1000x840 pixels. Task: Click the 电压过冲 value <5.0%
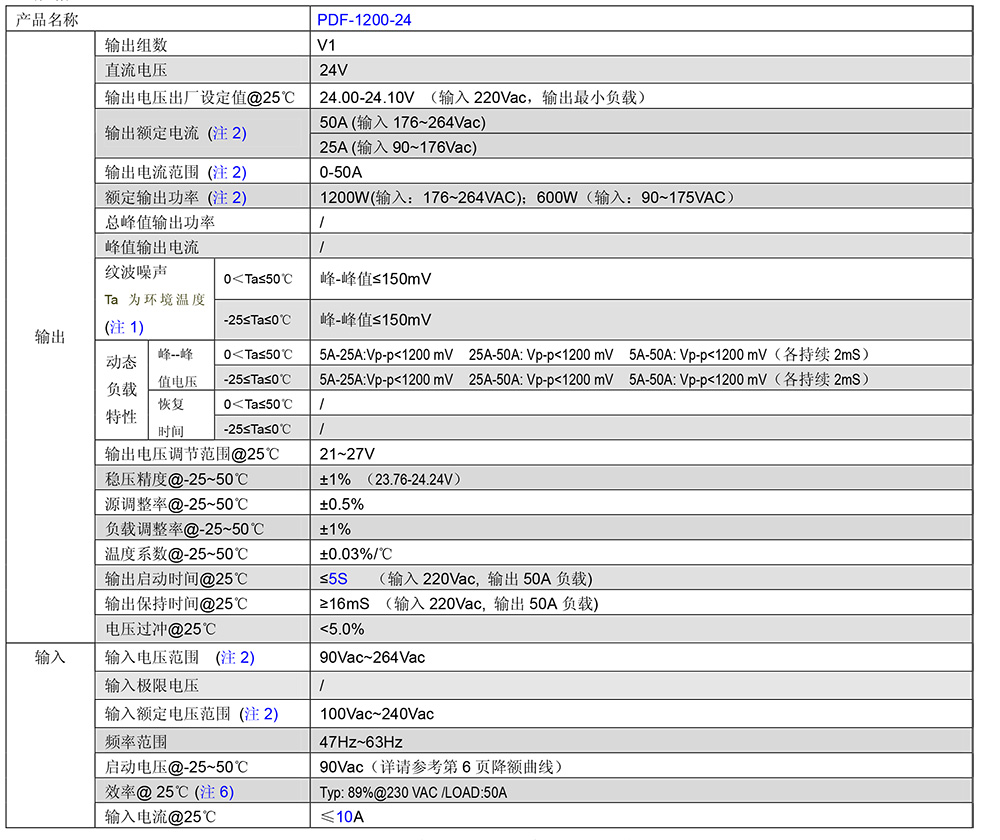[342, 629]
